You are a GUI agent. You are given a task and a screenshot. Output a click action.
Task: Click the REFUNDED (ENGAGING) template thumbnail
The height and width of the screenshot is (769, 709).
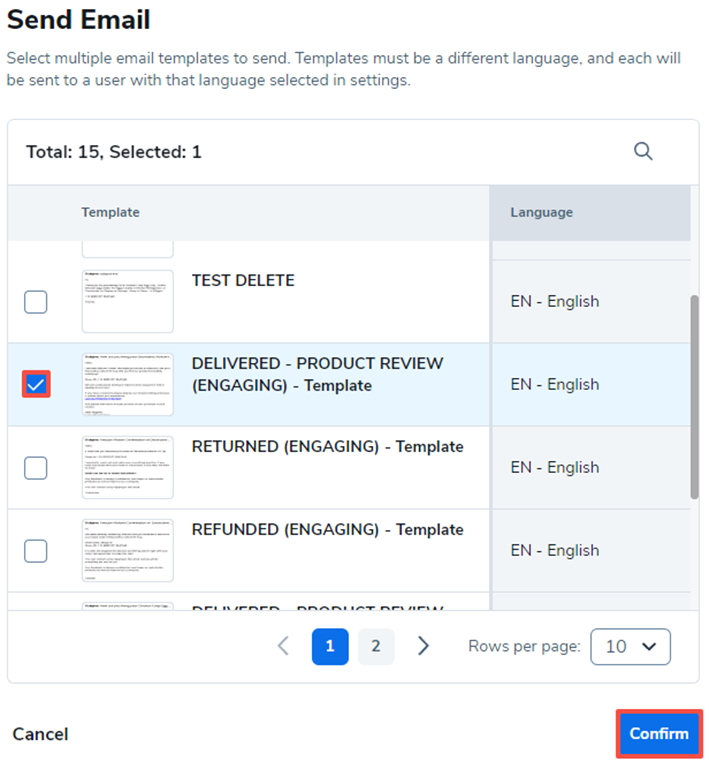127,550
